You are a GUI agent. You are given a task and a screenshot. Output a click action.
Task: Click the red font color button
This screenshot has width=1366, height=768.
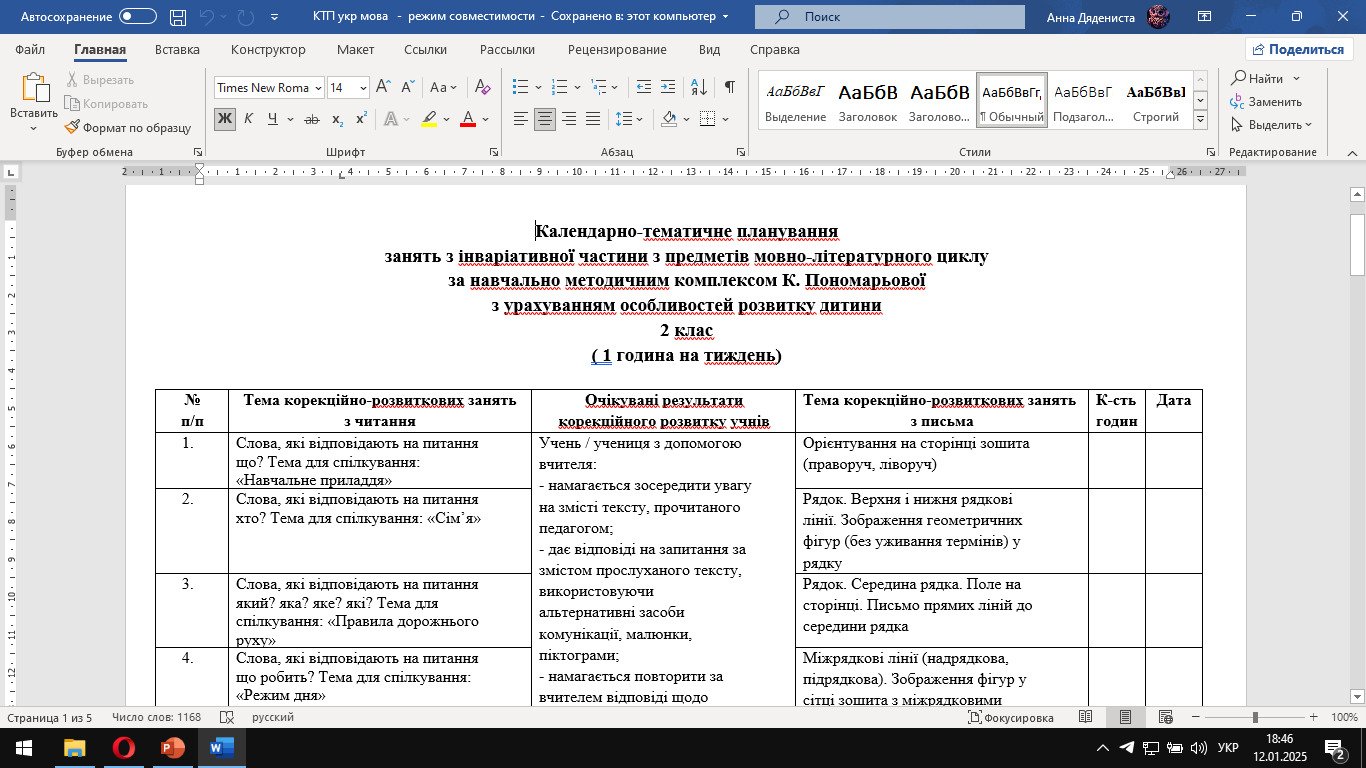click(x=467, y=119)
